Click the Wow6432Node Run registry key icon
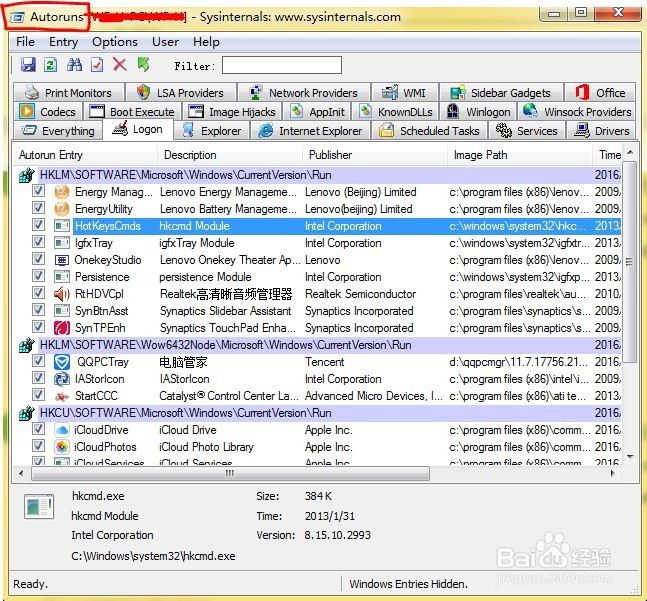647x601 pixels. point(26,345)
